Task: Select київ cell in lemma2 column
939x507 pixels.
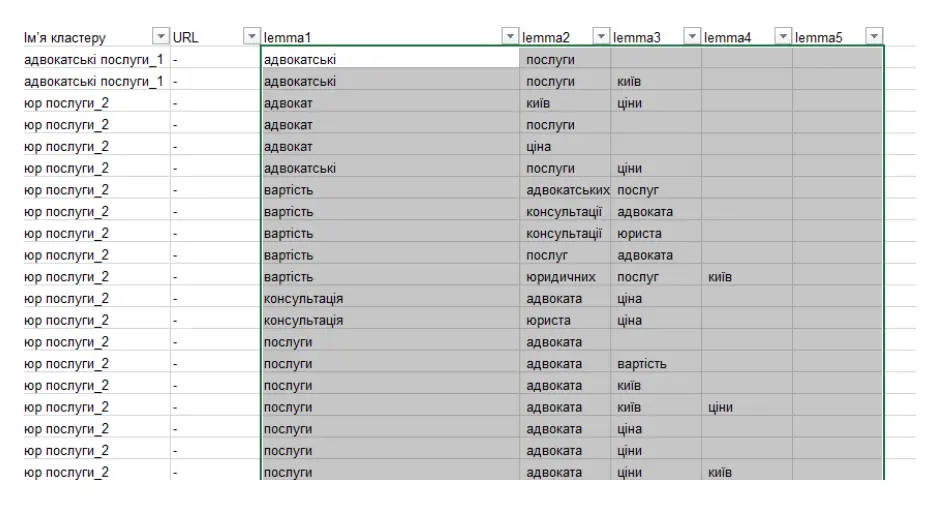Action: (565, 103)
